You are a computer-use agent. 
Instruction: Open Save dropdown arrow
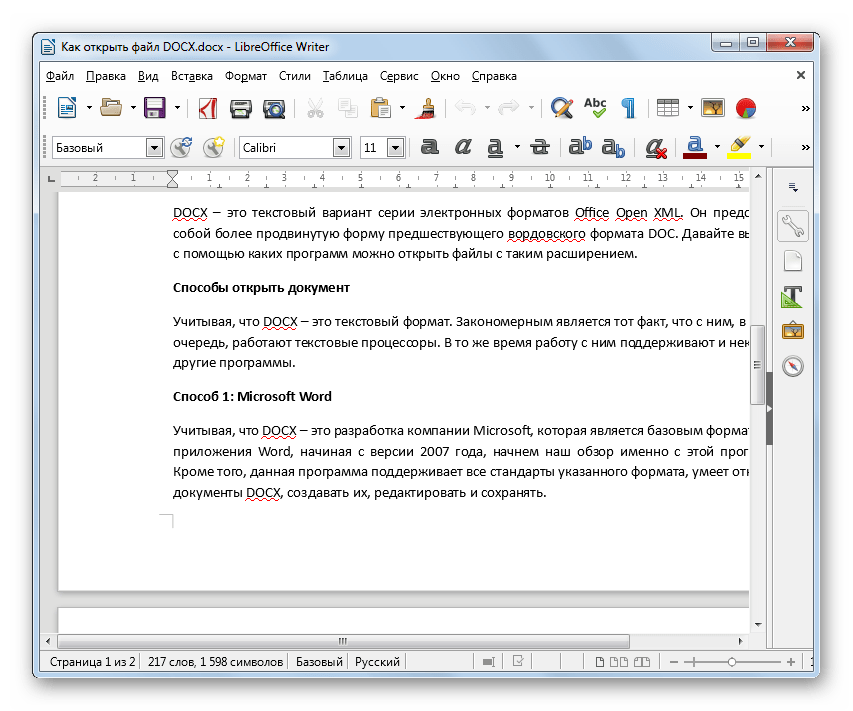pyautogui.click(x=177, y=108)
